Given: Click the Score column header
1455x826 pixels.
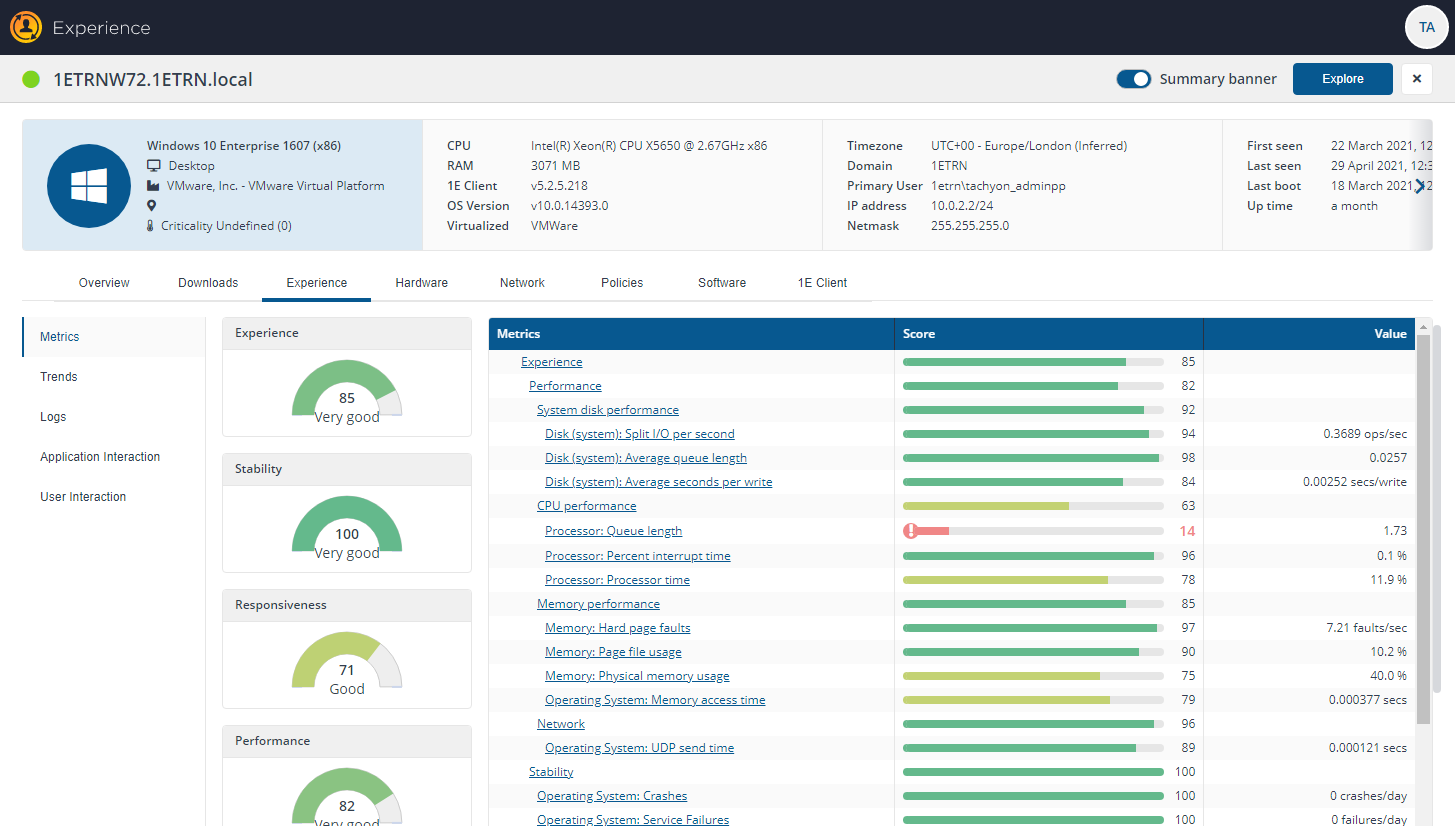Looking at the screenshot, I should (1049, 334).
